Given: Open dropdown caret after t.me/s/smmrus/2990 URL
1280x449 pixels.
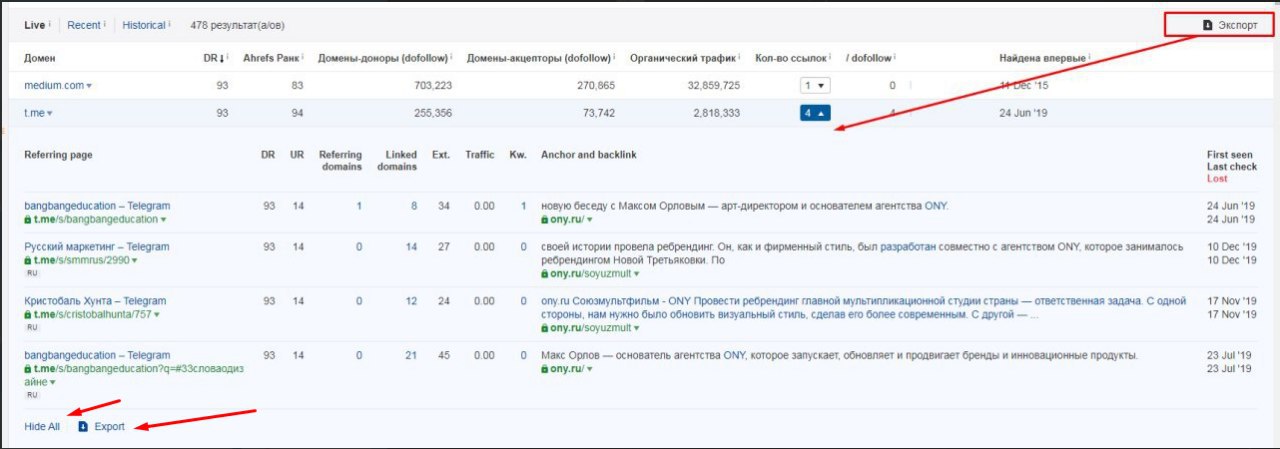Looking at the screenshot, I should point(134,261).
